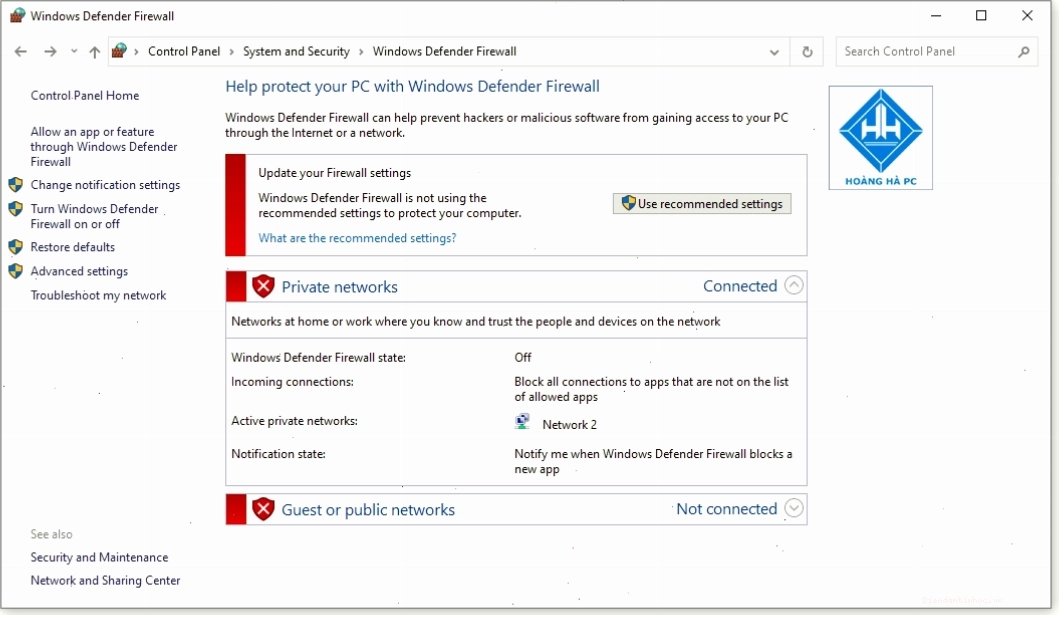Open Troubleshoot my network
Image resolution: width=1059 pixels, height=617 pixels.
98,295
